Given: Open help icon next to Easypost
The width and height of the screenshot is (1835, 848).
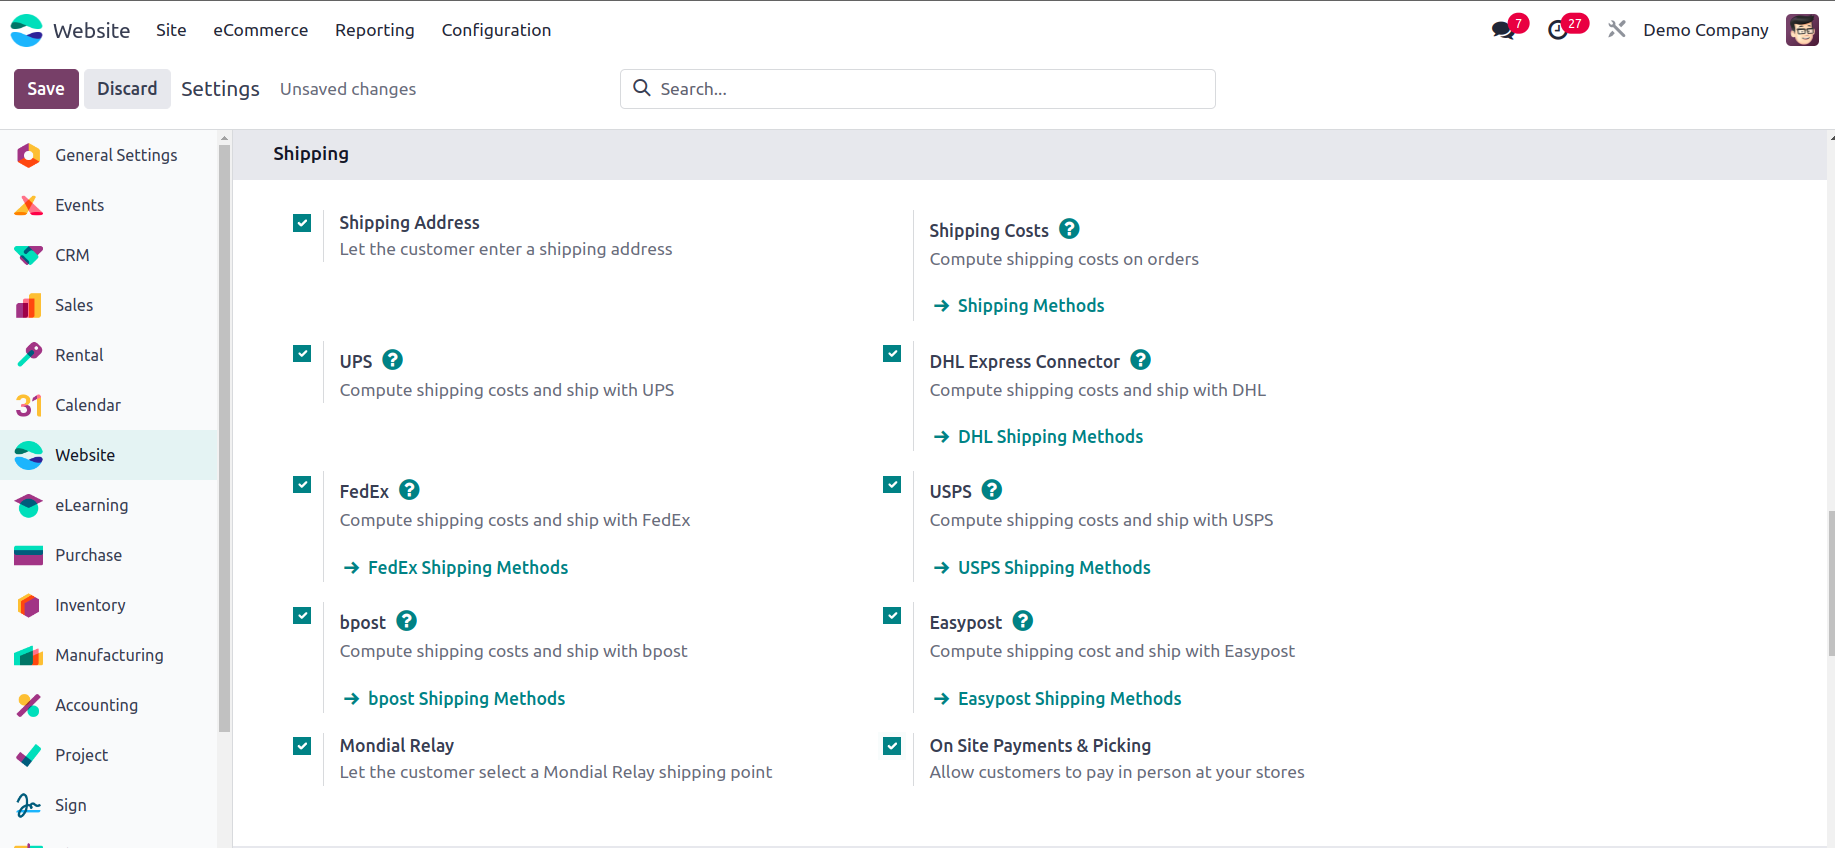Looking at the screenshot, I should click(1022, 621).
